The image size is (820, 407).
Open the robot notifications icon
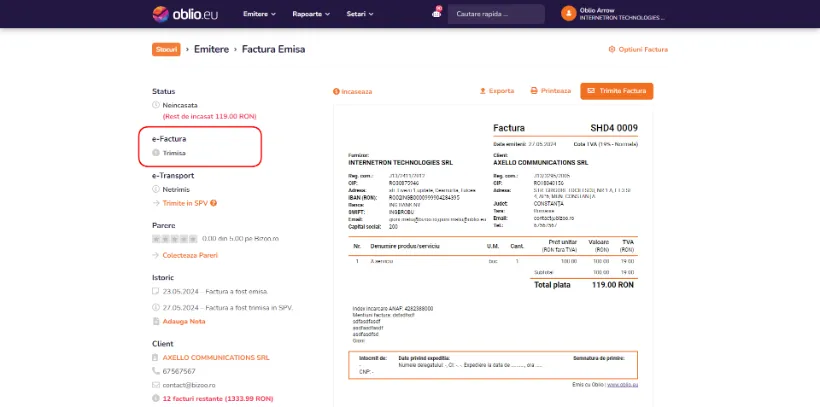(x=437, y=13)
